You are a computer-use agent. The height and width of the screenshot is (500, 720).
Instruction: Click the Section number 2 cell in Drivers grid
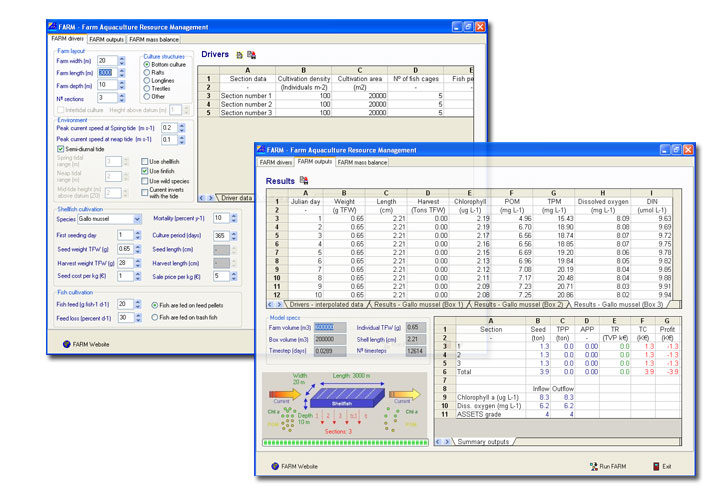tap(247, 104)
